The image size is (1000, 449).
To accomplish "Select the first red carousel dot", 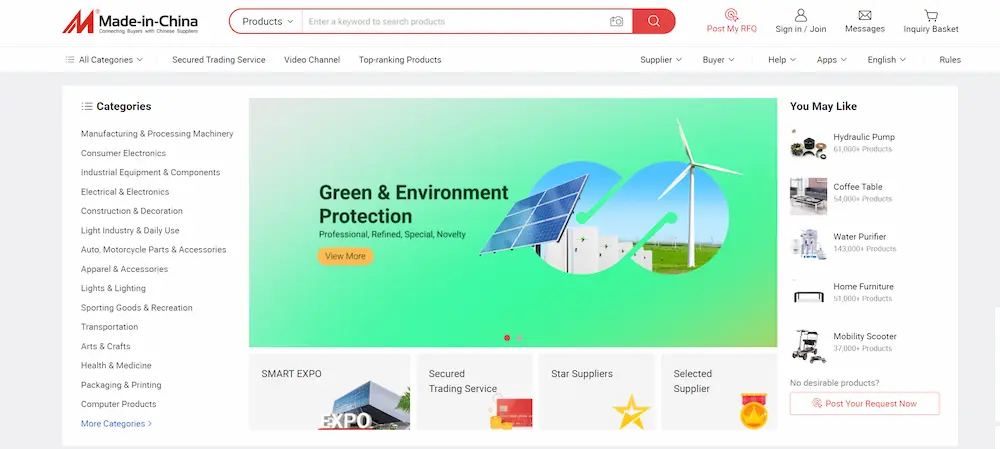I will tap(507, 338).
